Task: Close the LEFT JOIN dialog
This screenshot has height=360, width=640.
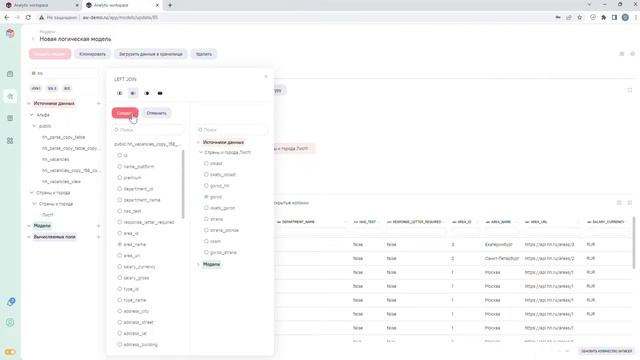Action: coord(266,76)
